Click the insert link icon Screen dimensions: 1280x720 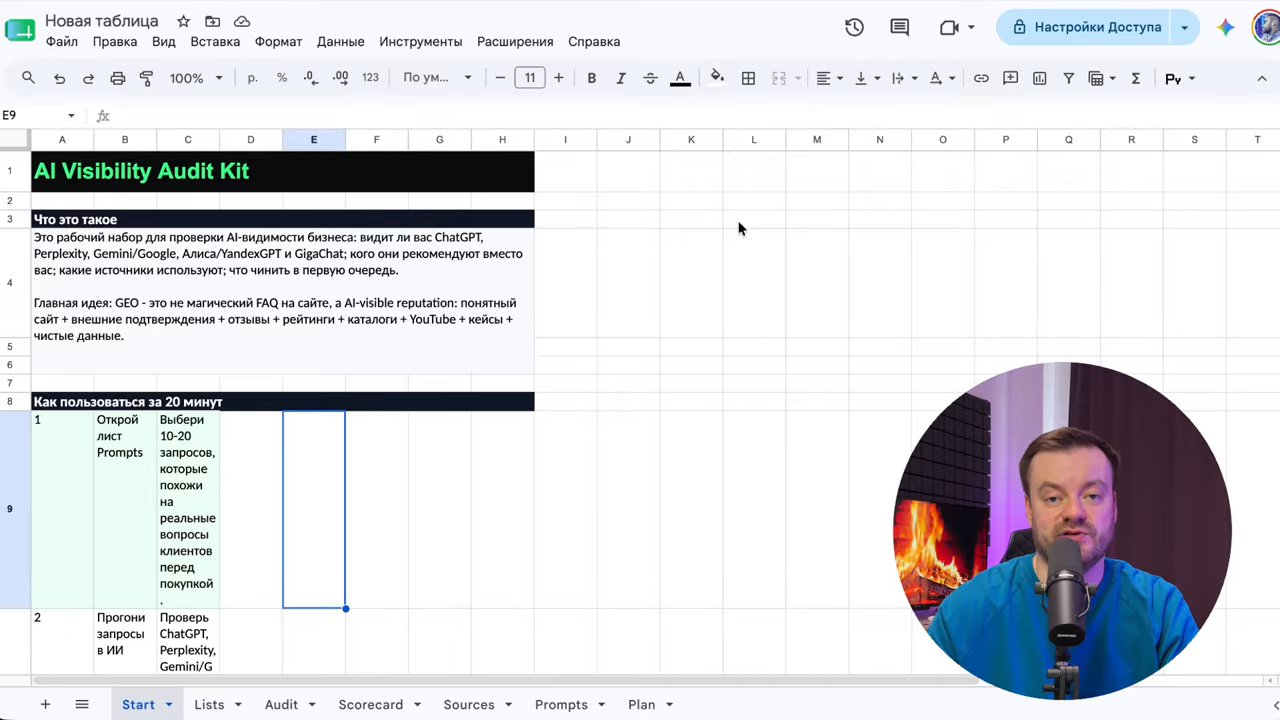[981, 78]
